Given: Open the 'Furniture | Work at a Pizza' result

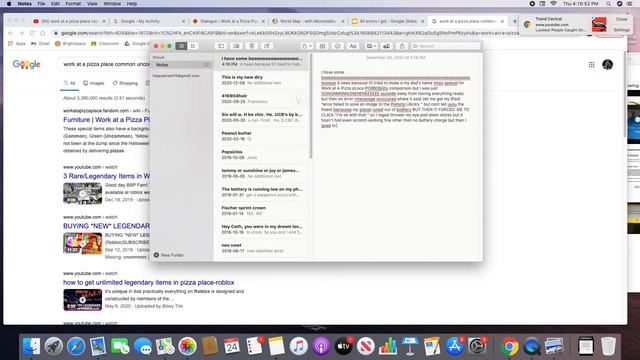Looking at the screenshot, I should [x=107, y=120].
